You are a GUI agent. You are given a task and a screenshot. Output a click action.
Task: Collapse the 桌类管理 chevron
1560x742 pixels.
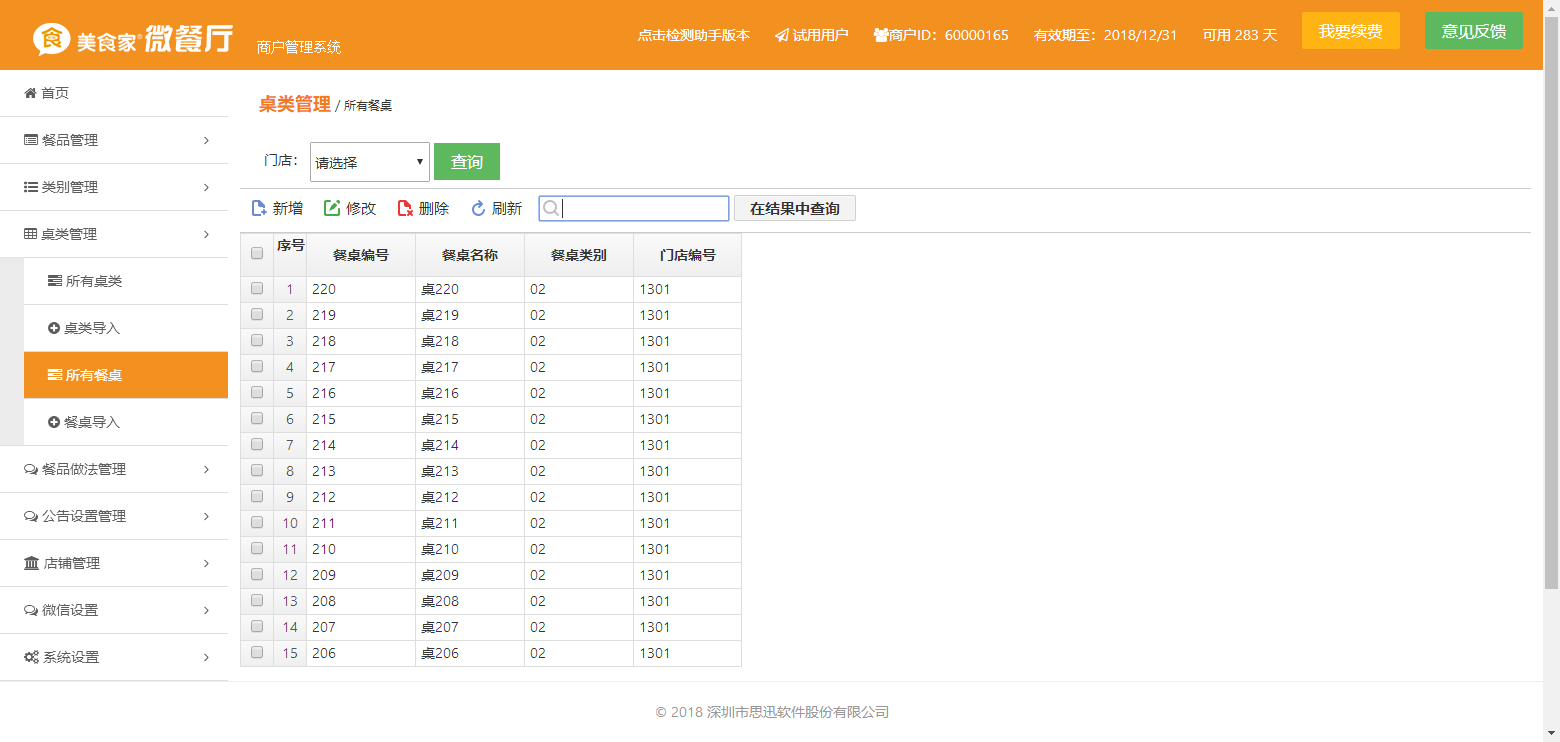point(206,234)
